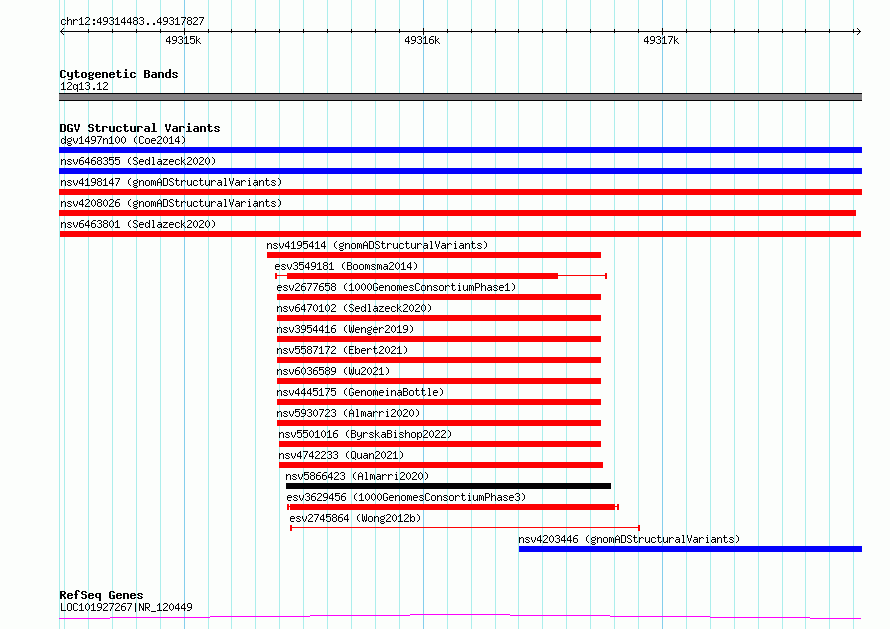Select variant label dgv1497n100 (Coe2014)

coord(123,140)
